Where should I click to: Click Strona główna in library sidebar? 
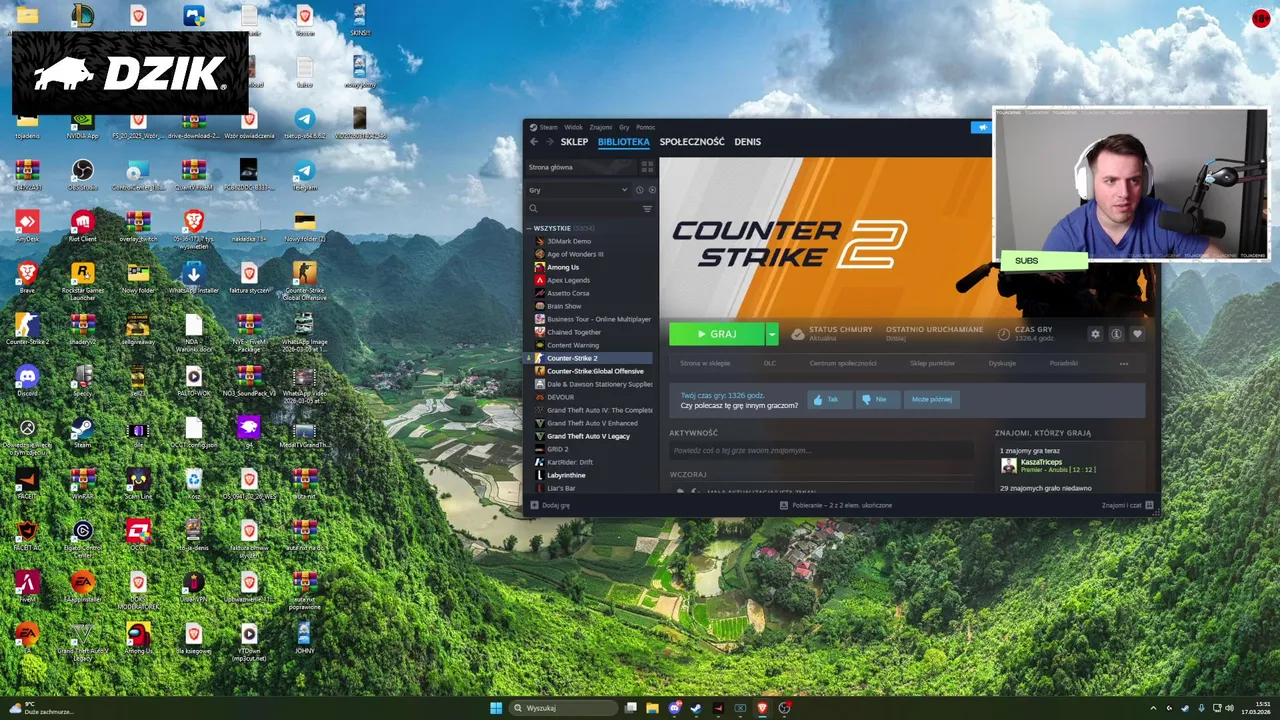pos(582,167)
